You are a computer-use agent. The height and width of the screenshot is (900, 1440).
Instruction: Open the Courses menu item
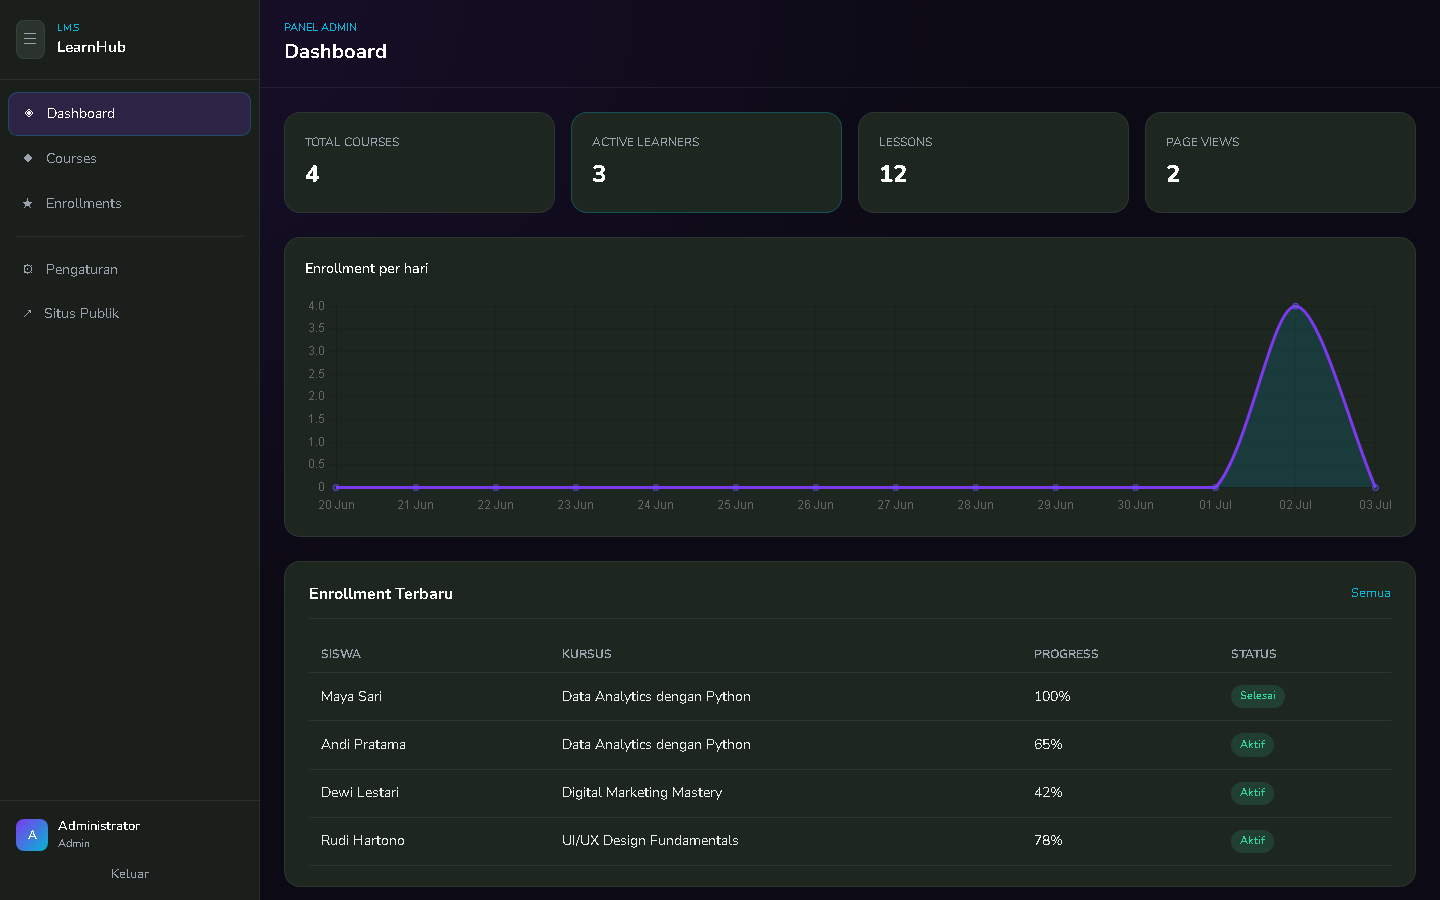pyautogui.click(x=129, y=158)
